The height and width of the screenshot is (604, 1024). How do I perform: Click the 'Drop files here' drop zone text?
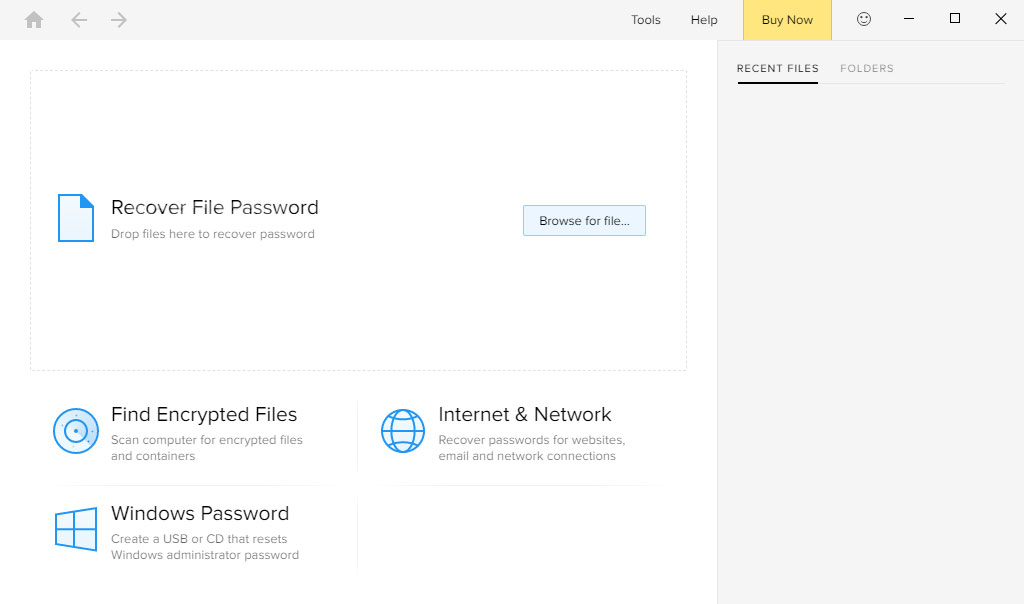point(212,234)
